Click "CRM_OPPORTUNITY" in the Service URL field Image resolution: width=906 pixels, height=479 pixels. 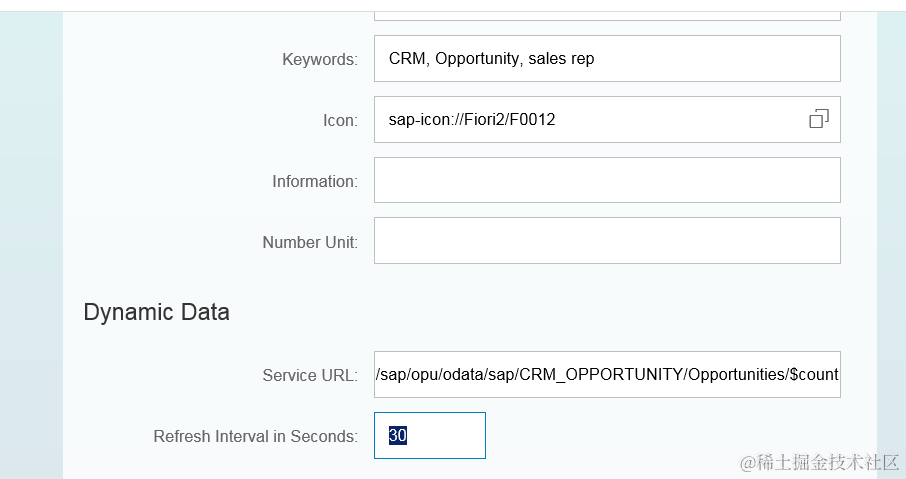(600, 375)
